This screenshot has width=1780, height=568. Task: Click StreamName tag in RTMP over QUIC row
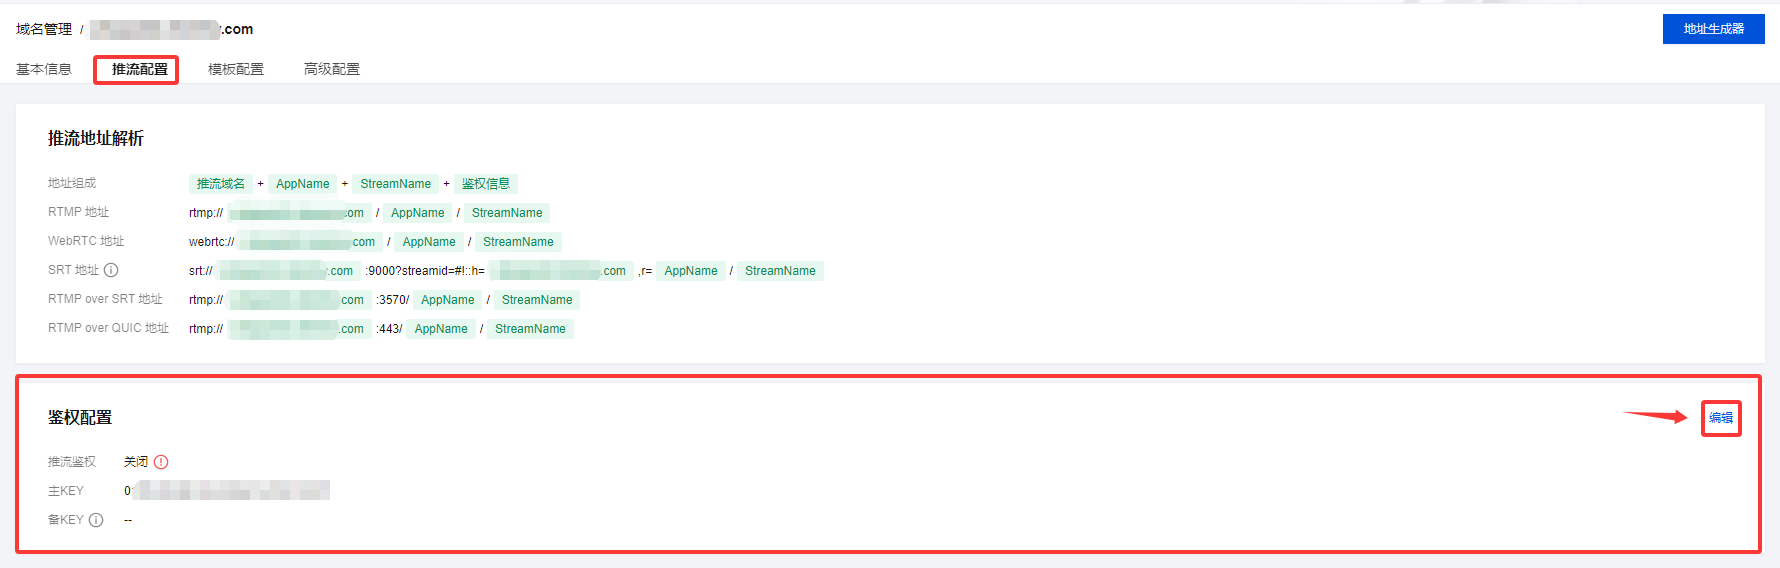[530, 329]
